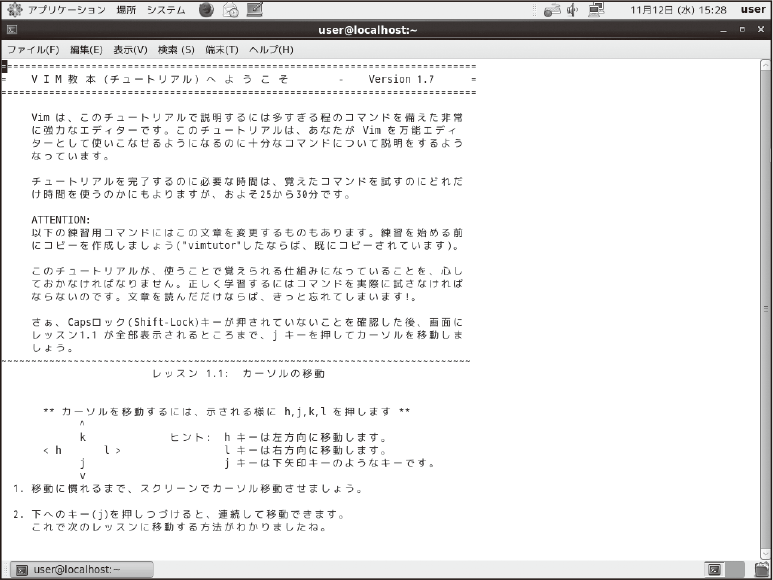Open the 表示(V) menu
773x580 pixels.
pos(130,49)
